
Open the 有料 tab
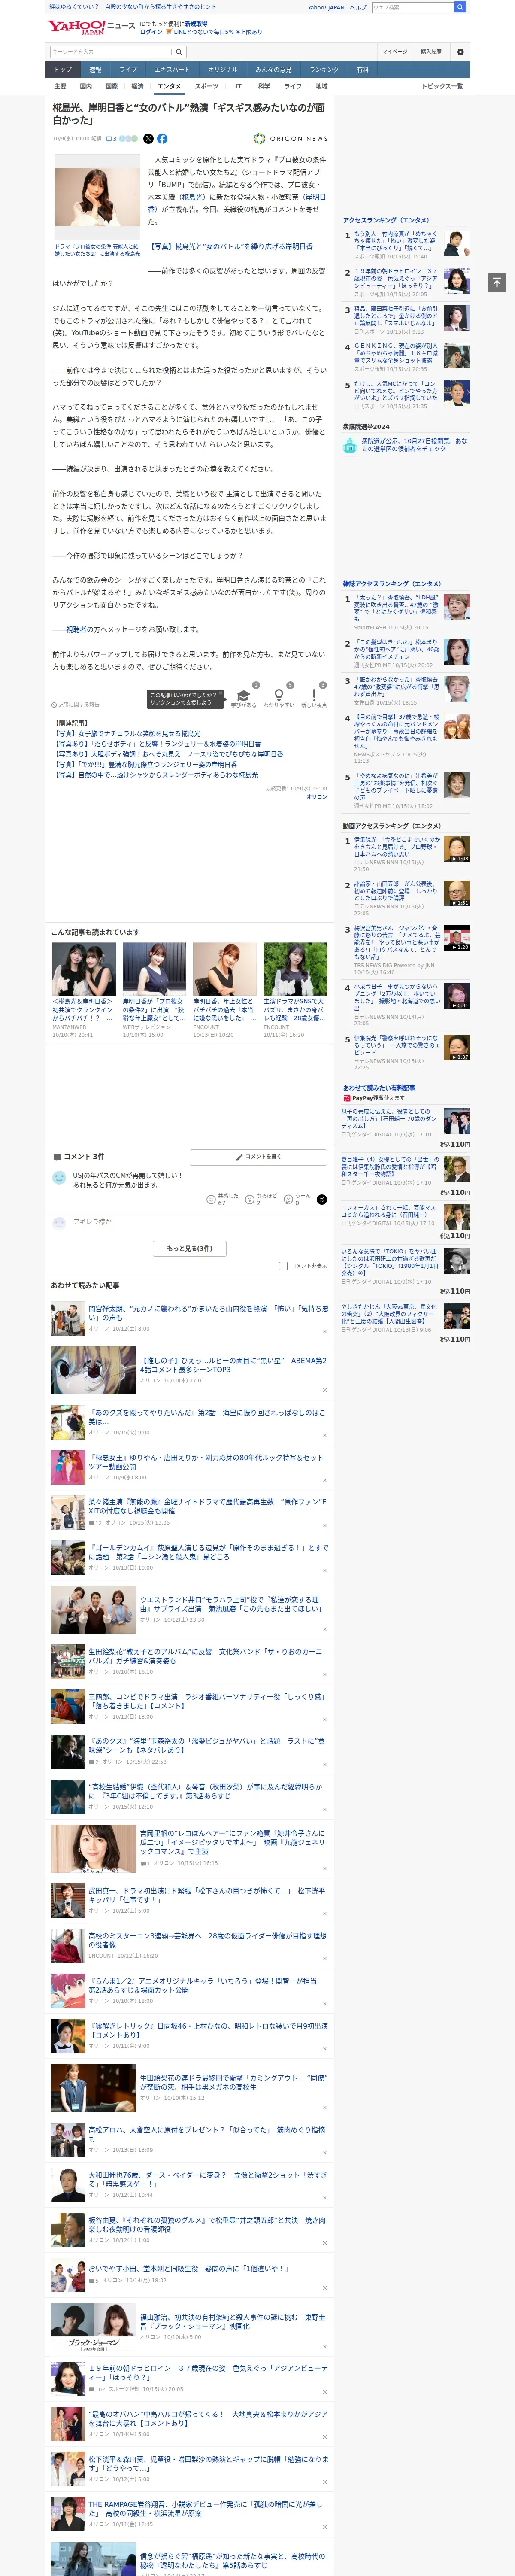363,70
